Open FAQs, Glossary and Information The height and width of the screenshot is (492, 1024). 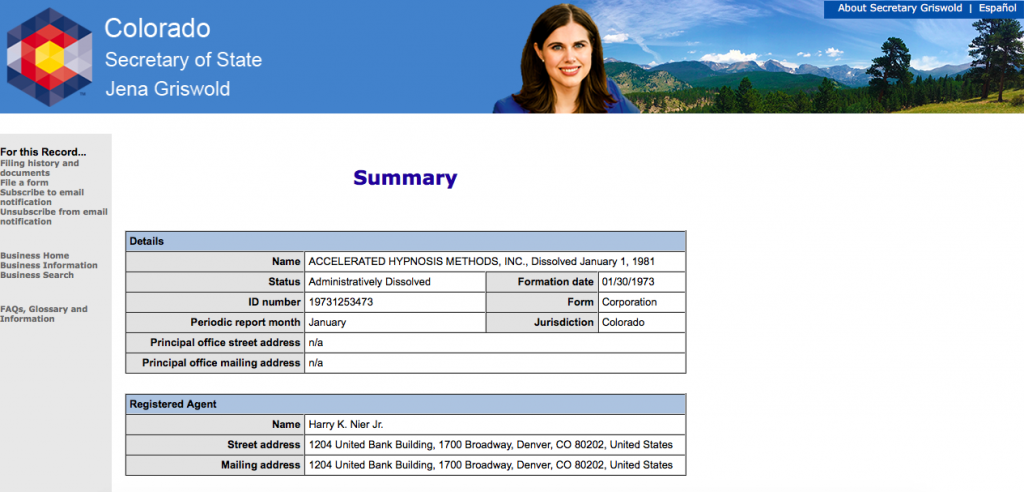[x=43, y=314]
